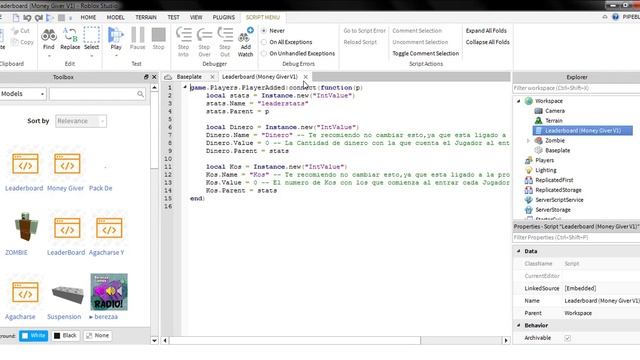Click Expand All Folds
The image size is (640, 360).
(486, 31)
